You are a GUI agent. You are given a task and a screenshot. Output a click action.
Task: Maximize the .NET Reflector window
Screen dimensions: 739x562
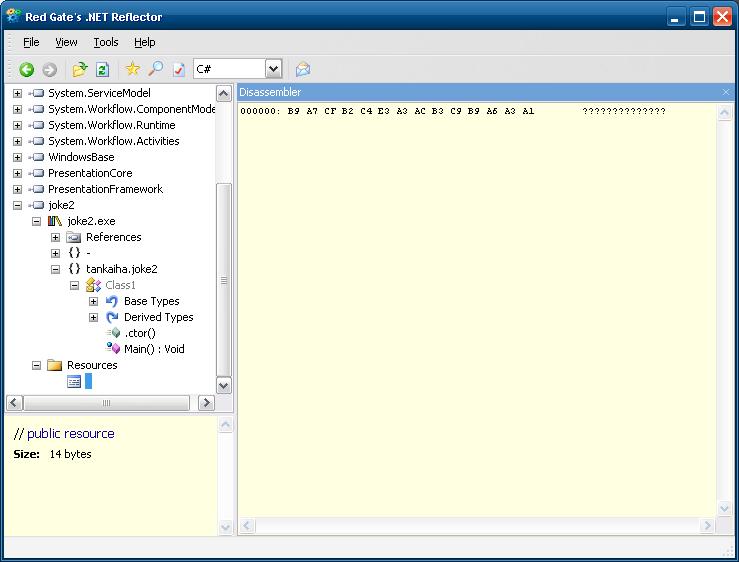click(699, 17)
